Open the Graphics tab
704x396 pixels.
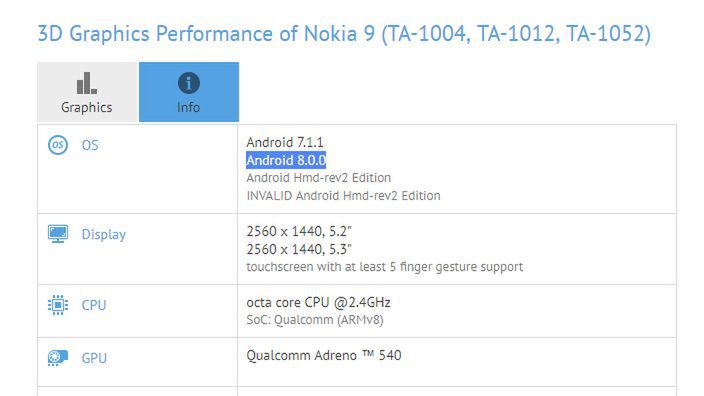[x=87, y=92]
